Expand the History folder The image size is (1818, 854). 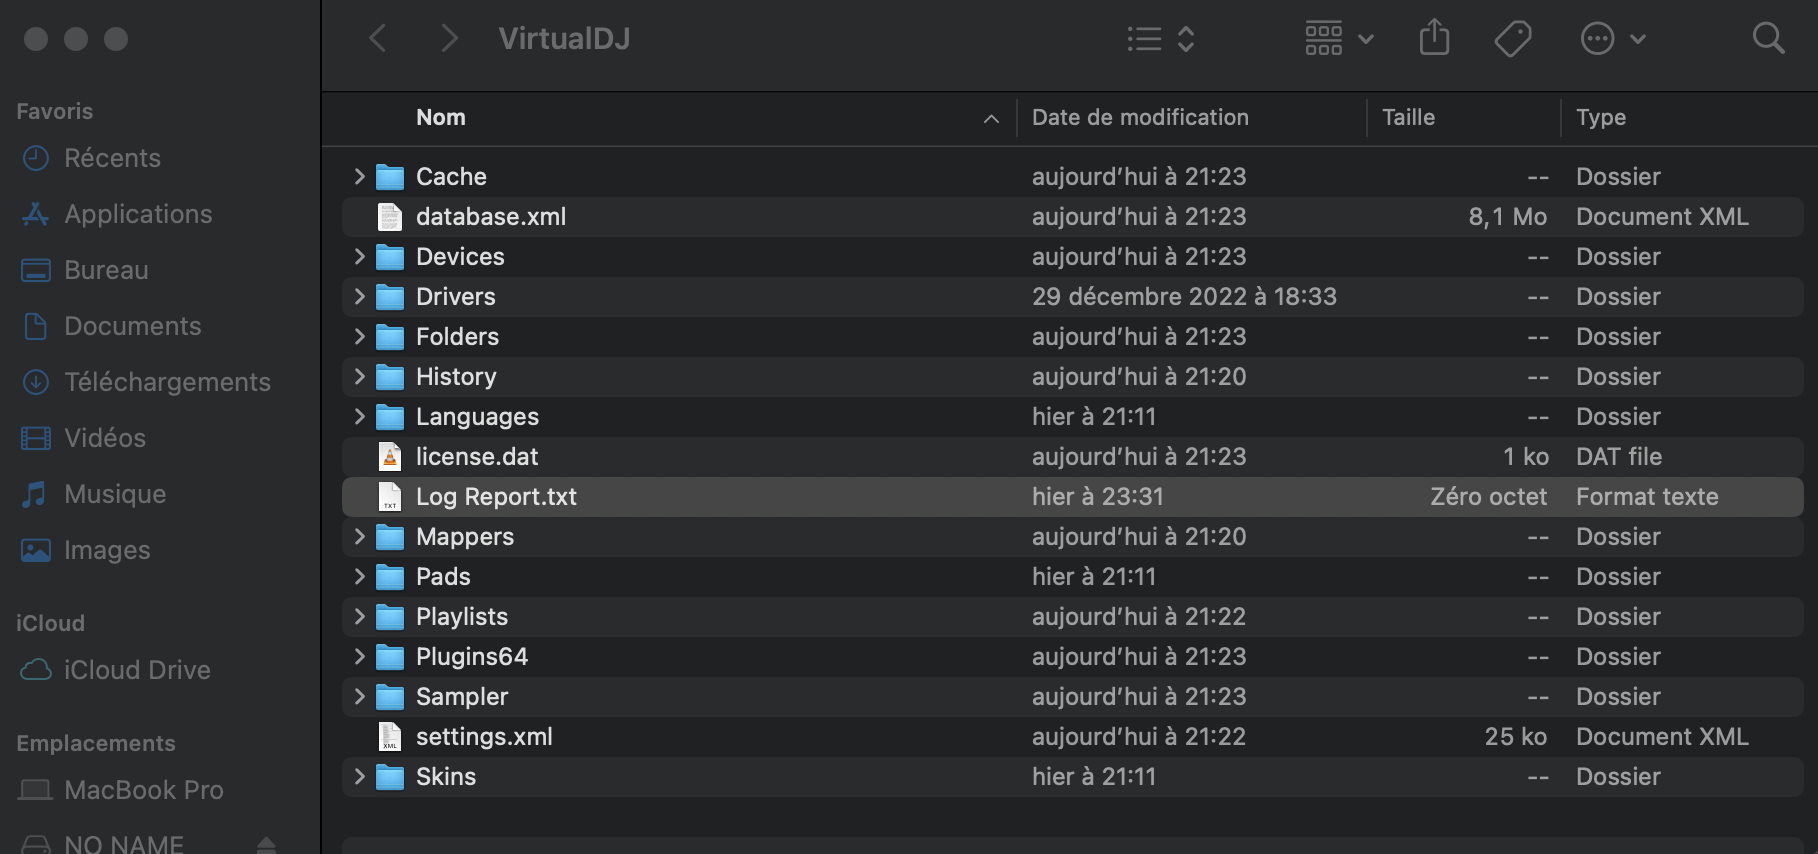click(x=359, y=376)
